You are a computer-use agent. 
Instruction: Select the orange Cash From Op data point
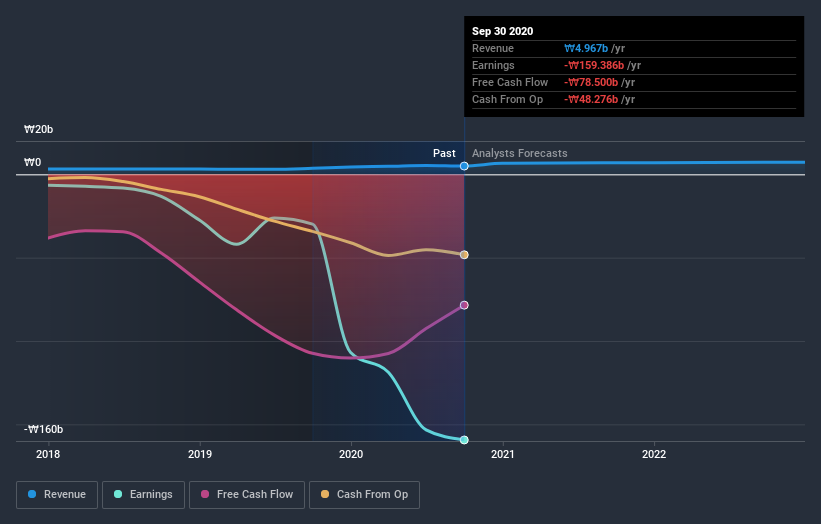pyautogui.click(x=464, y=255)
